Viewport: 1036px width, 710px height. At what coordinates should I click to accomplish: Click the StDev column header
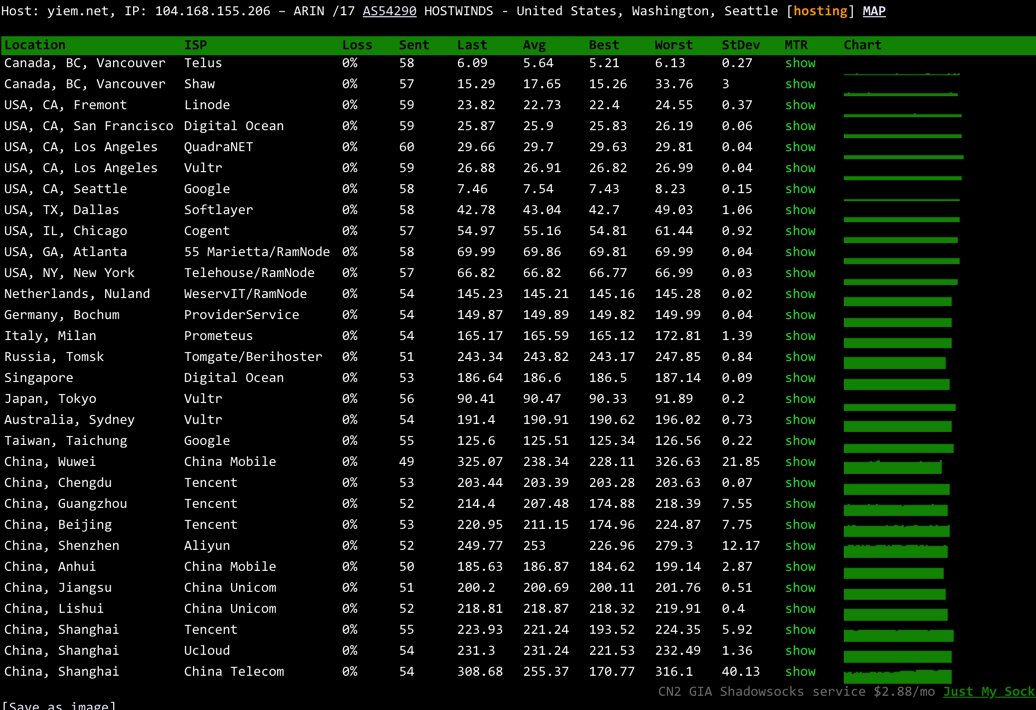click(740, 45)
